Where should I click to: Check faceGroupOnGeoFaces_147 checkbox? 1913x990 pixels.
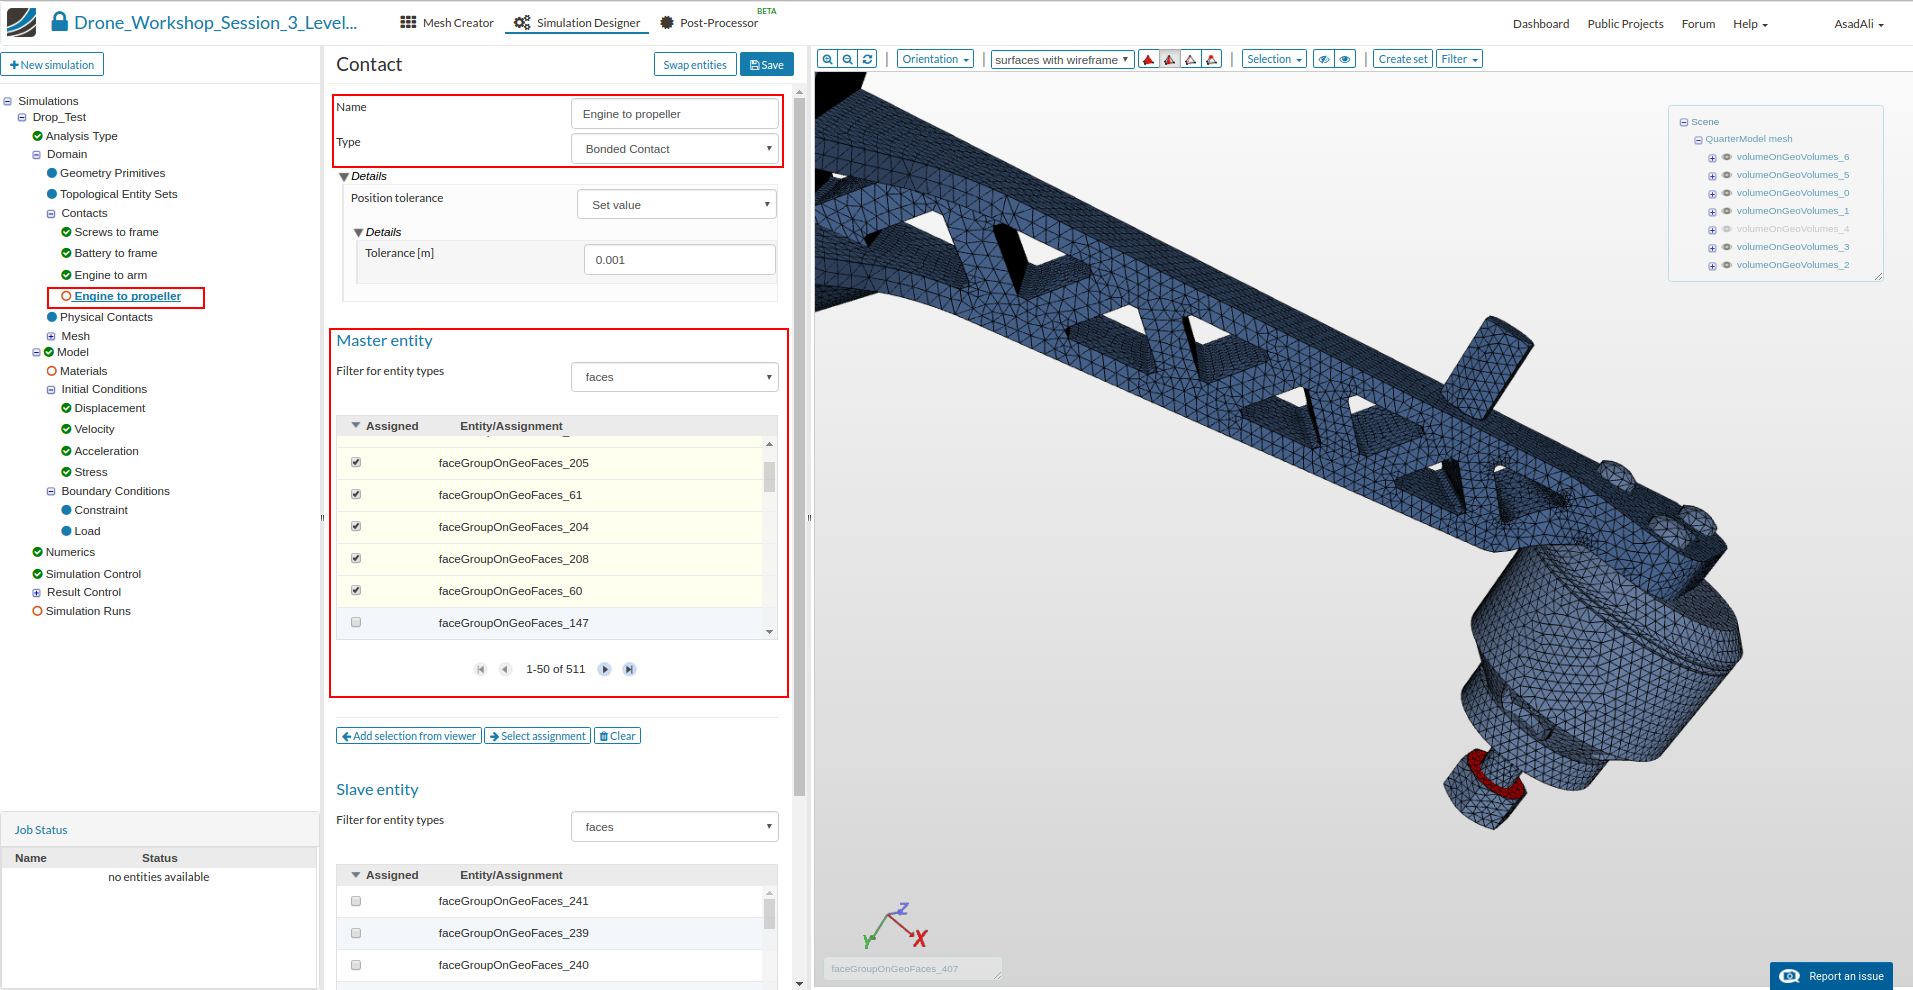tap(356, 622)
